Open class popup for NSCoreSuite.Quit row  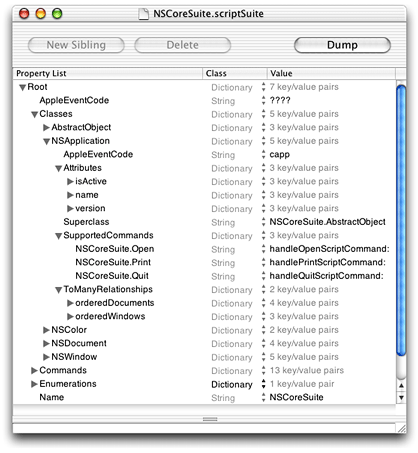[x=263, y=276]
